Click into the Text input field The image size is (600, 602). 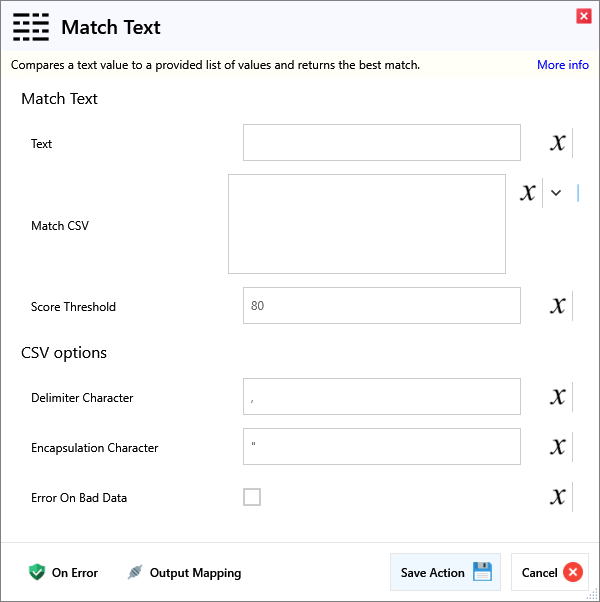[x=381, y=143]
